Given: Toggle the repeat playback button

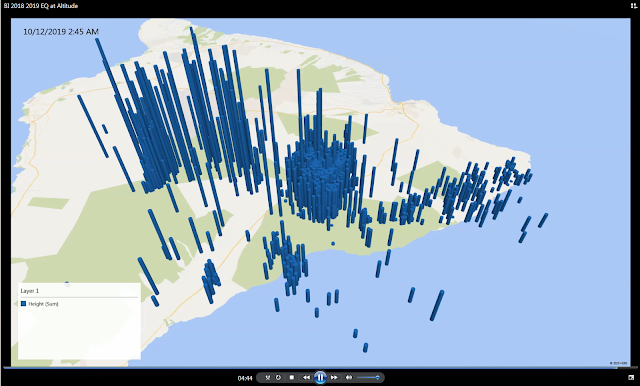Looking at the screenshot, I should (x=278, y=377).
